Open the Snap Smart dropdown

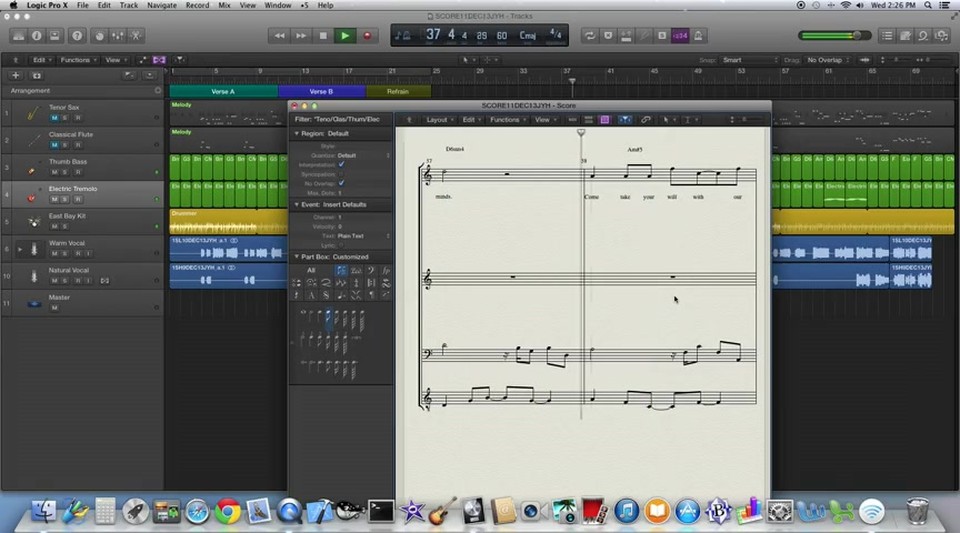[x=750, y=60]
